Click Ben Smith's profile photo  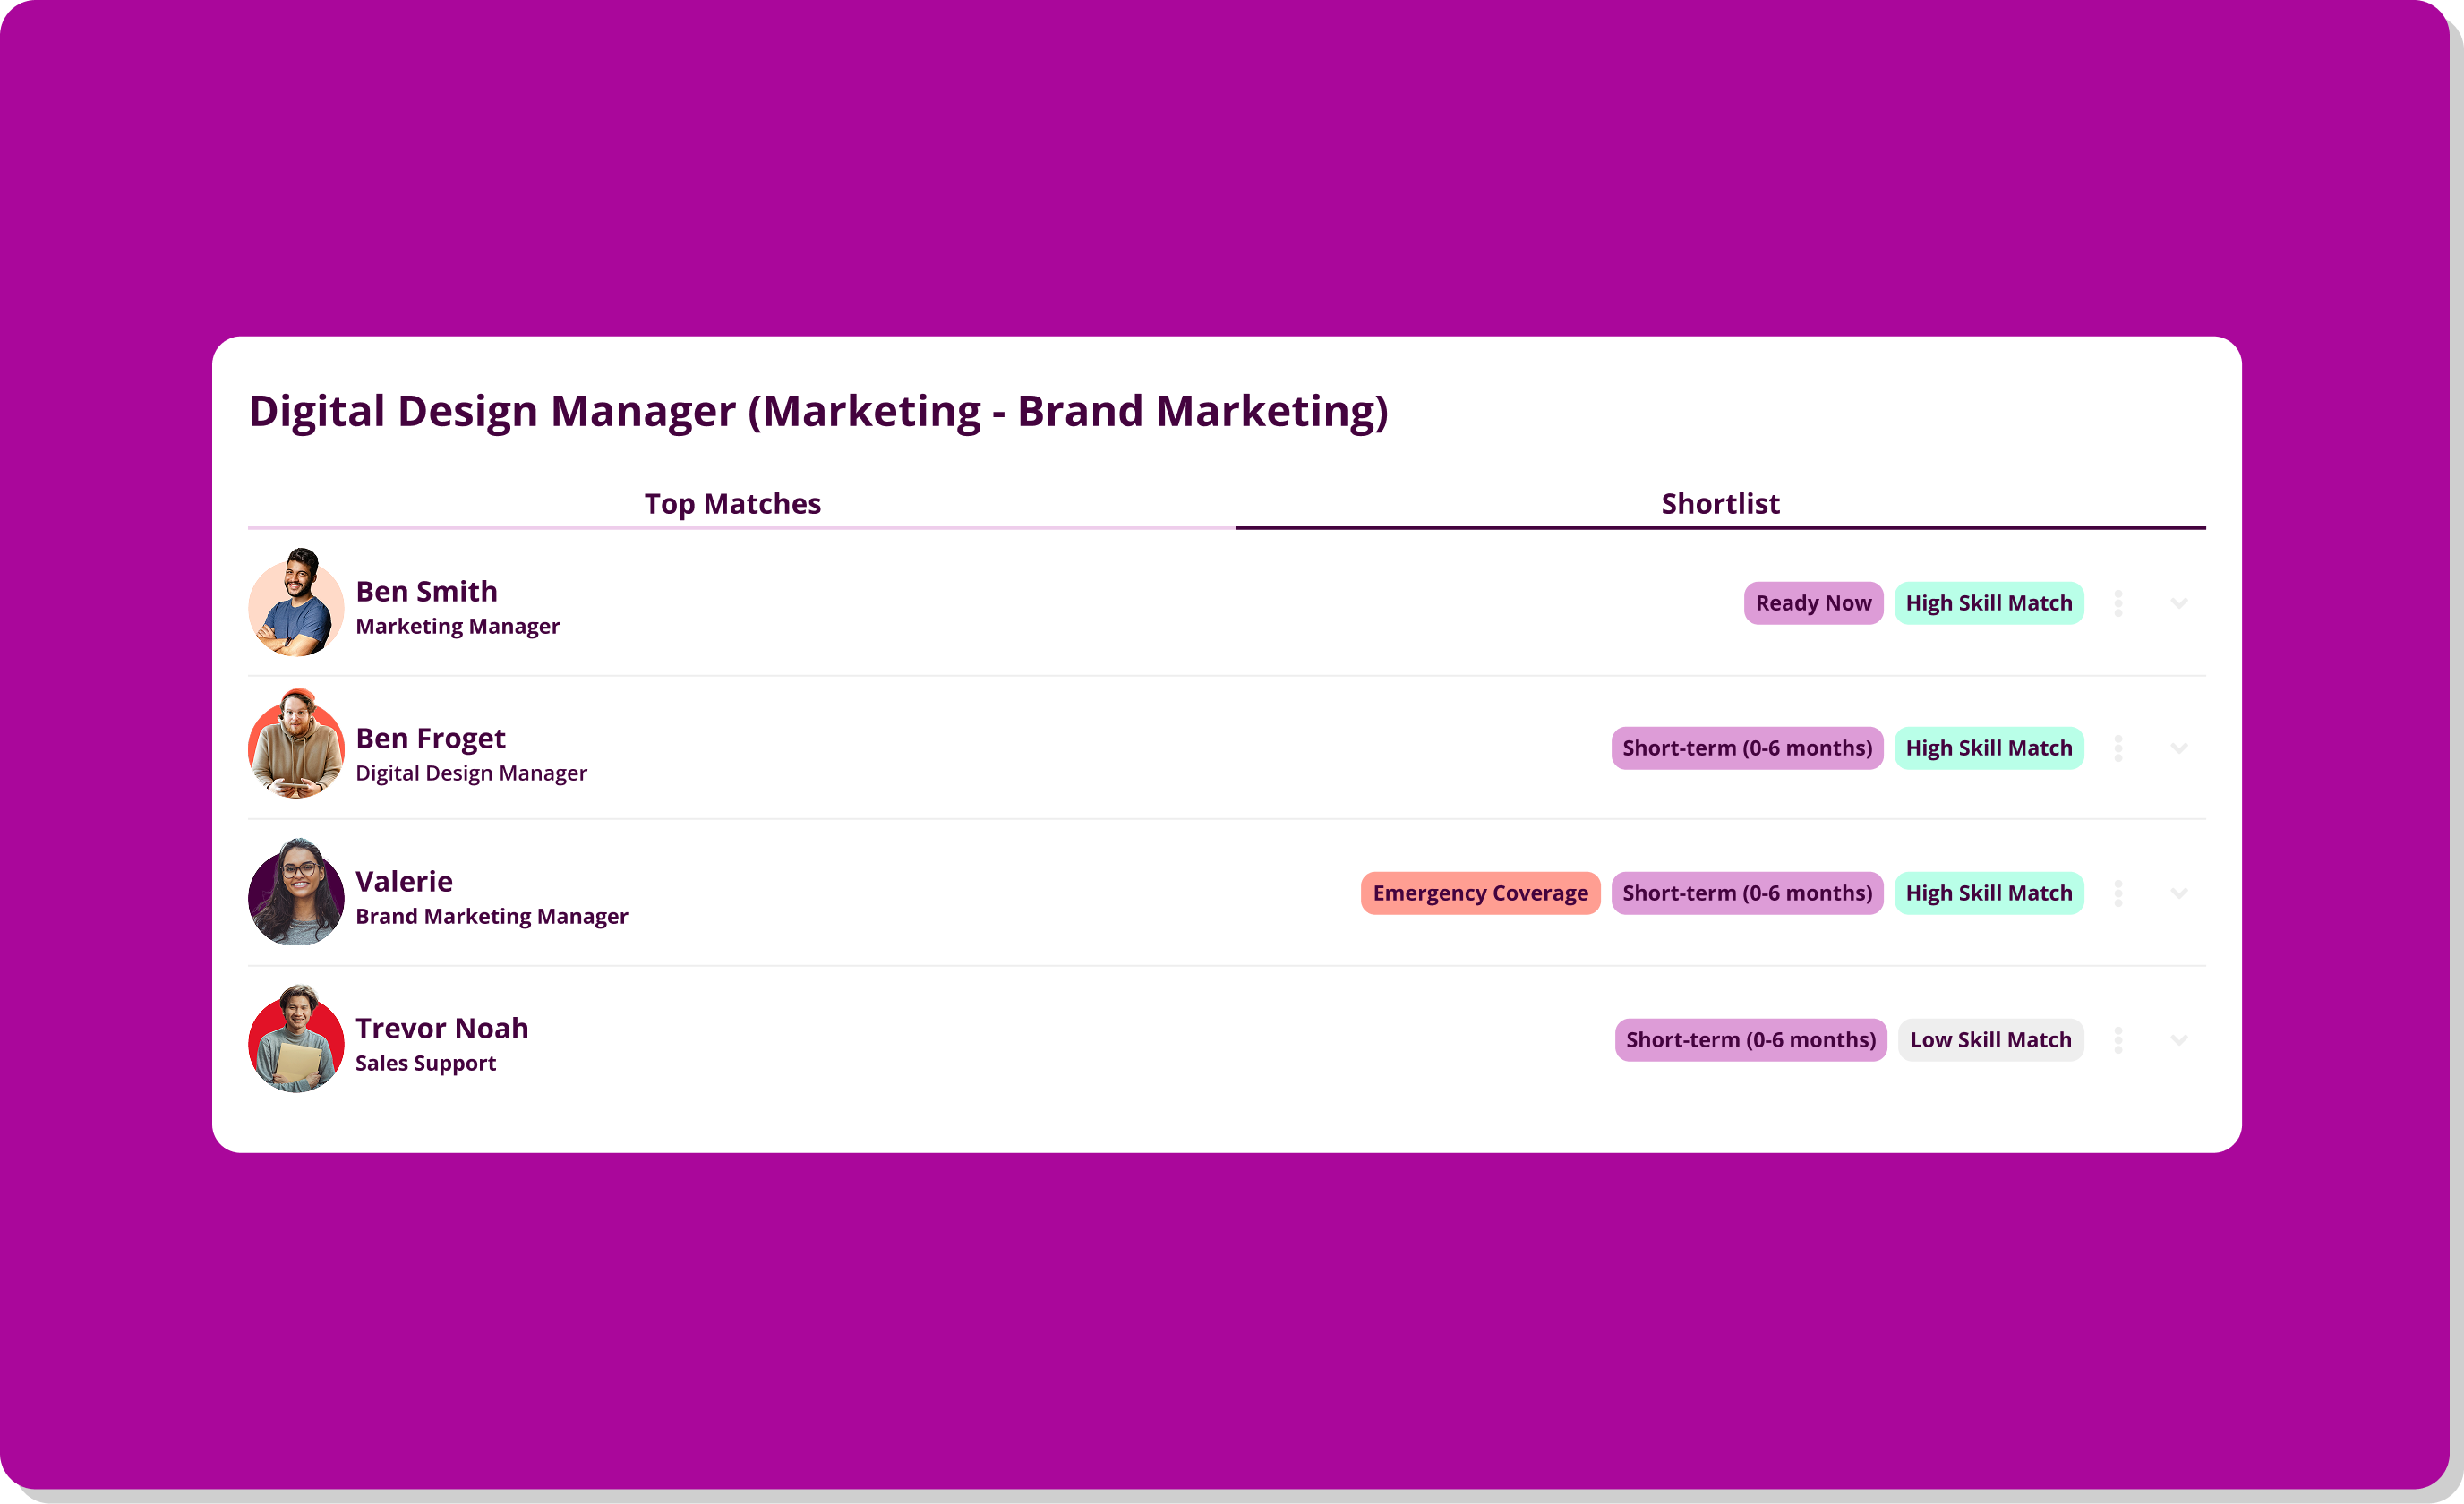click(x=296, y=603)
